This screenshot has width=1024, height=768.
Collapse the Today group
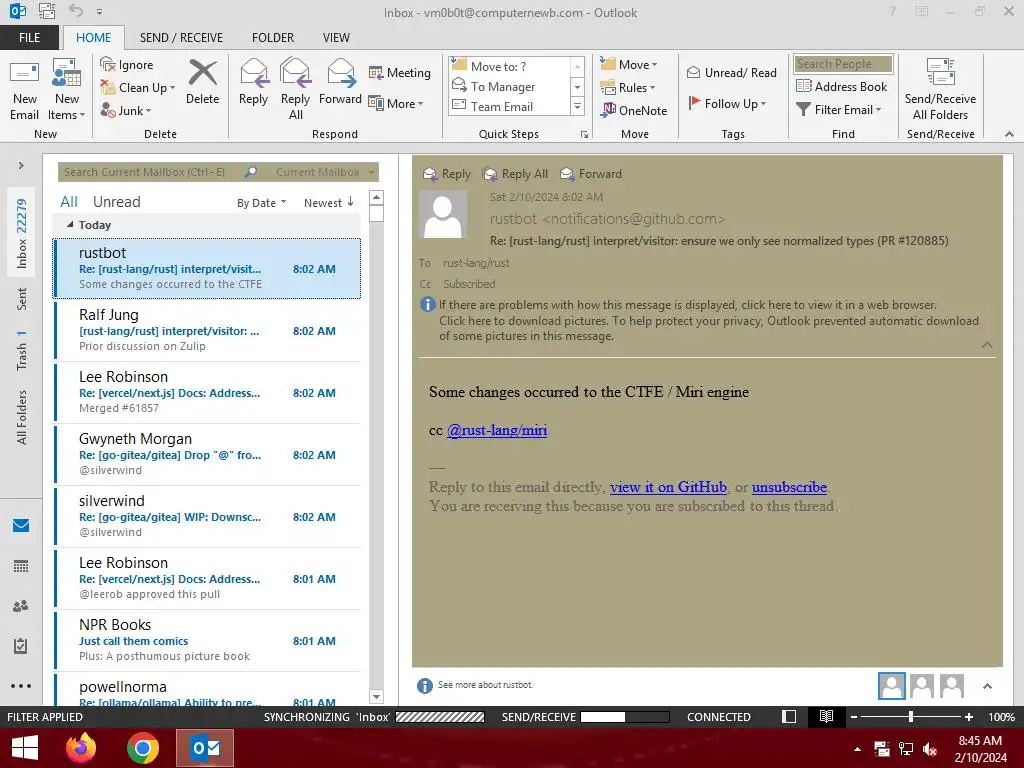[70, 225]
